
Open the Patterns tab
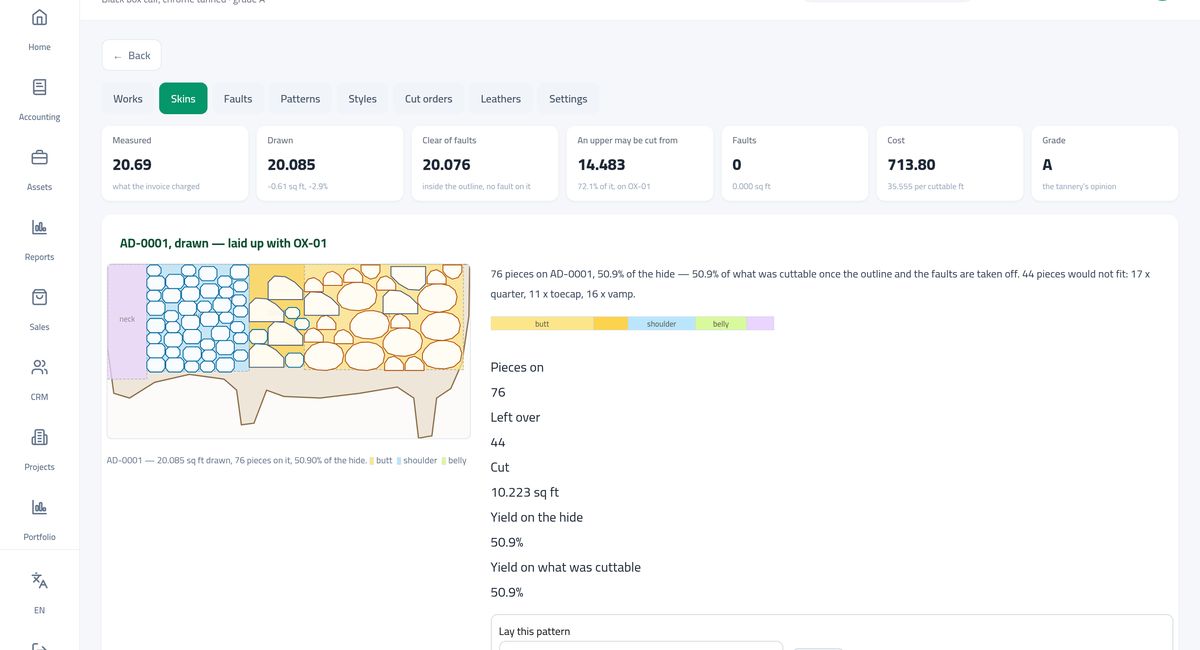(300, 99)
